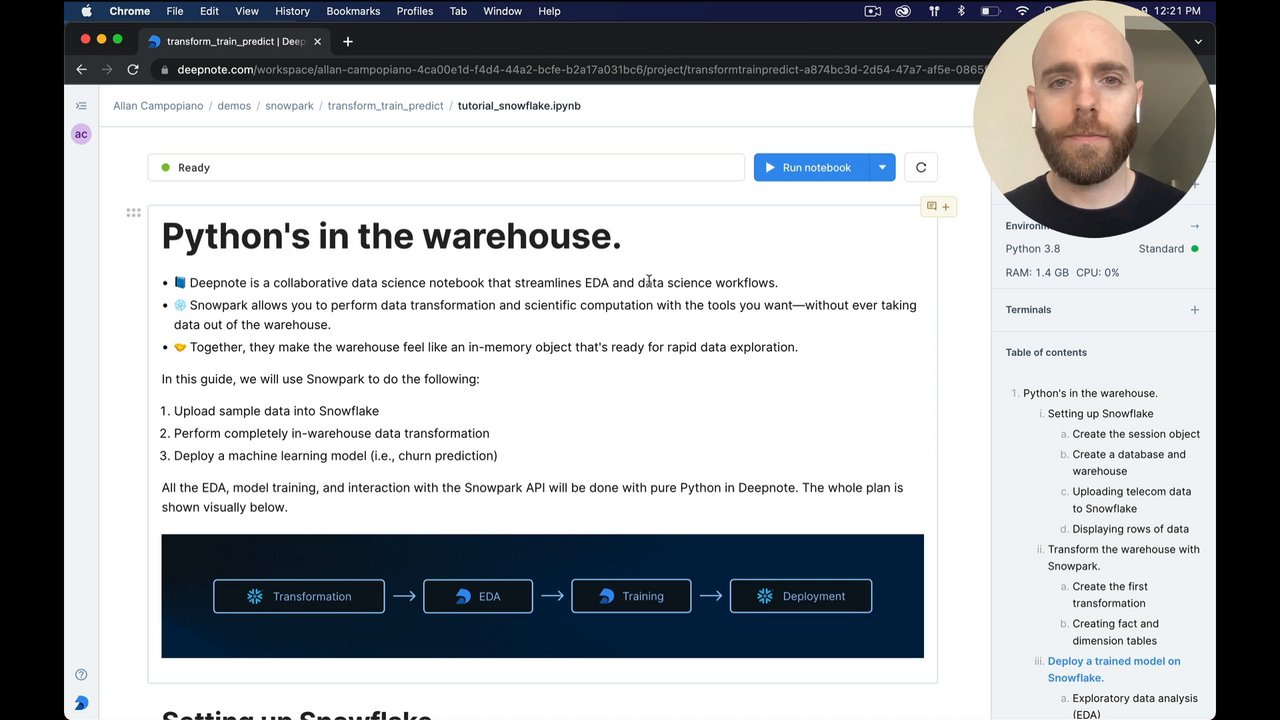The width and height of the screenshot is (1280, 720).
Task: Click the Deployment box in the diagram
Action: point(801,596)
